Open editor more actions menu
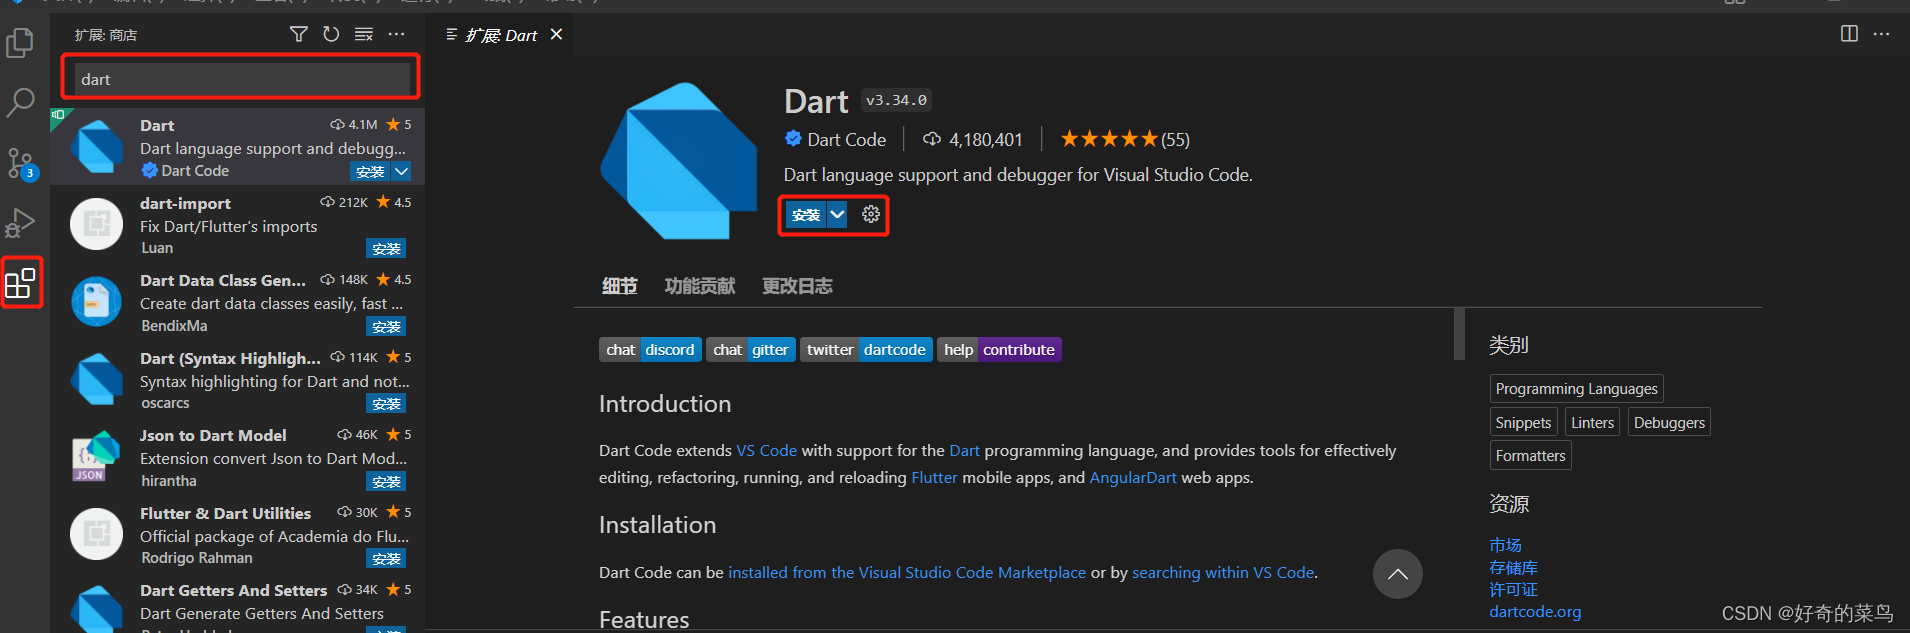This screenshot has width=1910, height=633. [1881, 34]
